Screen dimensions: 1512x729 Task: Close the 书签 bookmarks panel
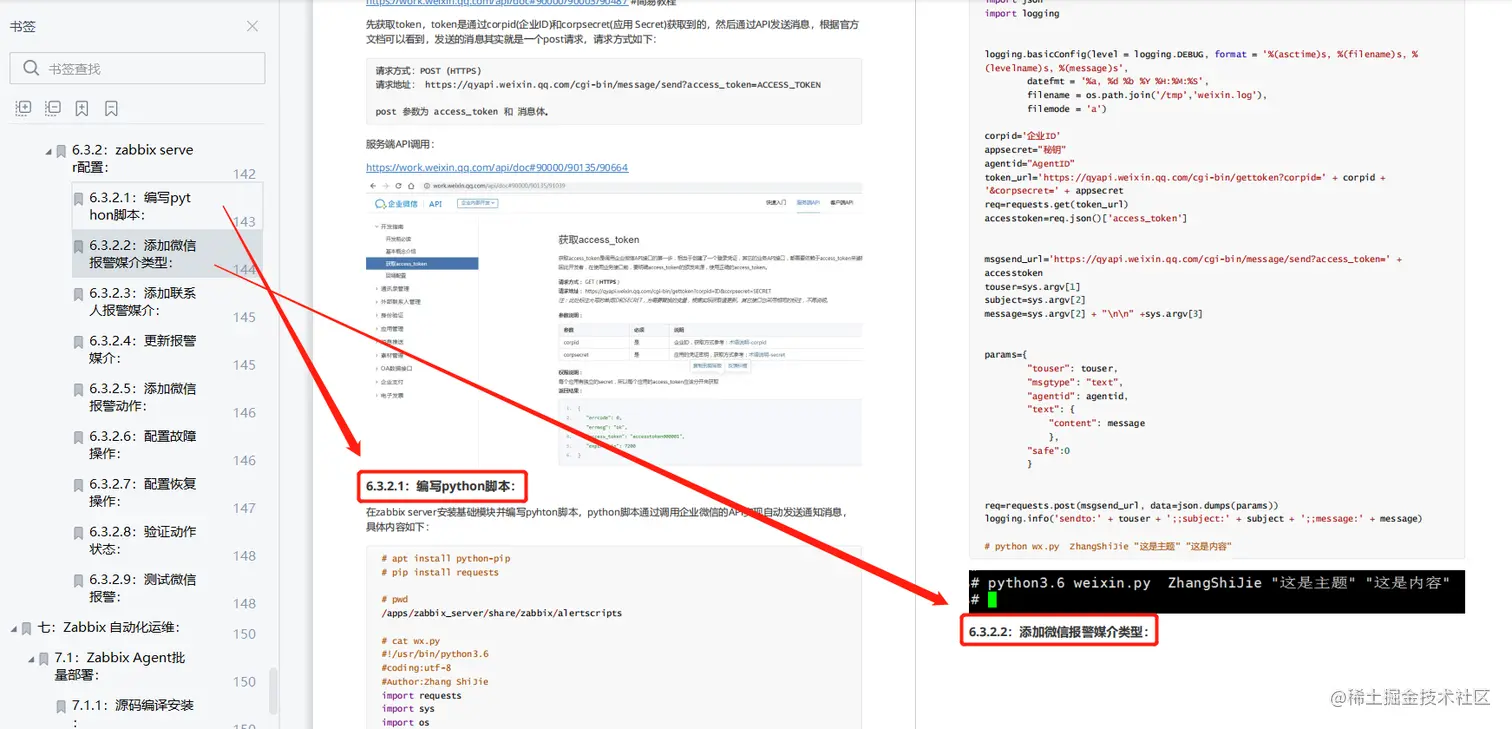[x=252, y=26]
